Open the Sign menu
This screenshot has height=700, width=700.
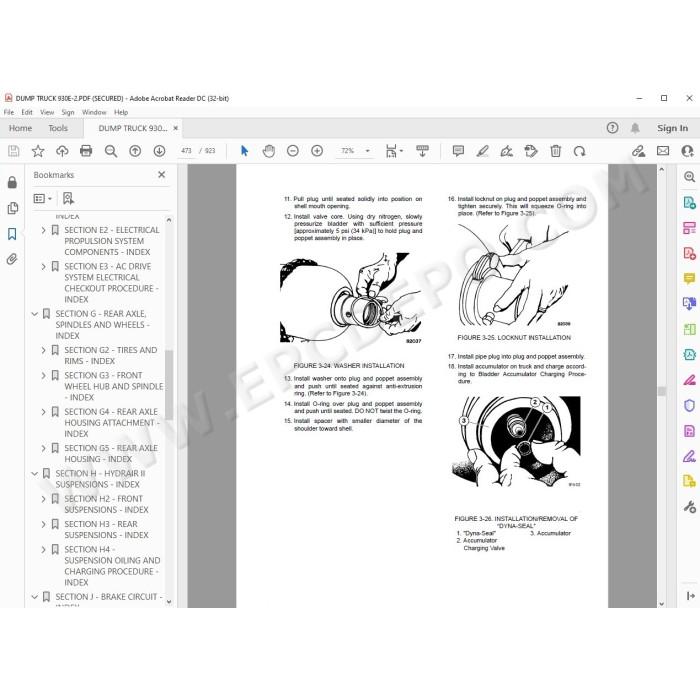68,112
